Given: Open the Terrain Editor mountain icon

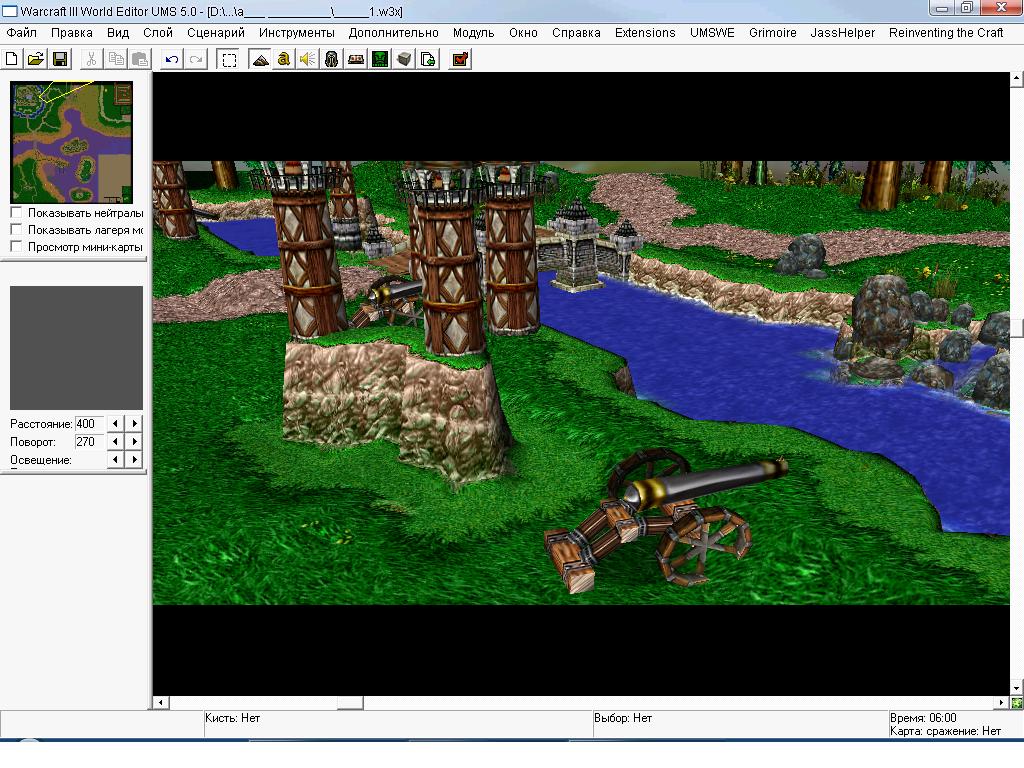Looking at the screenshot, I should pos(260,59).
